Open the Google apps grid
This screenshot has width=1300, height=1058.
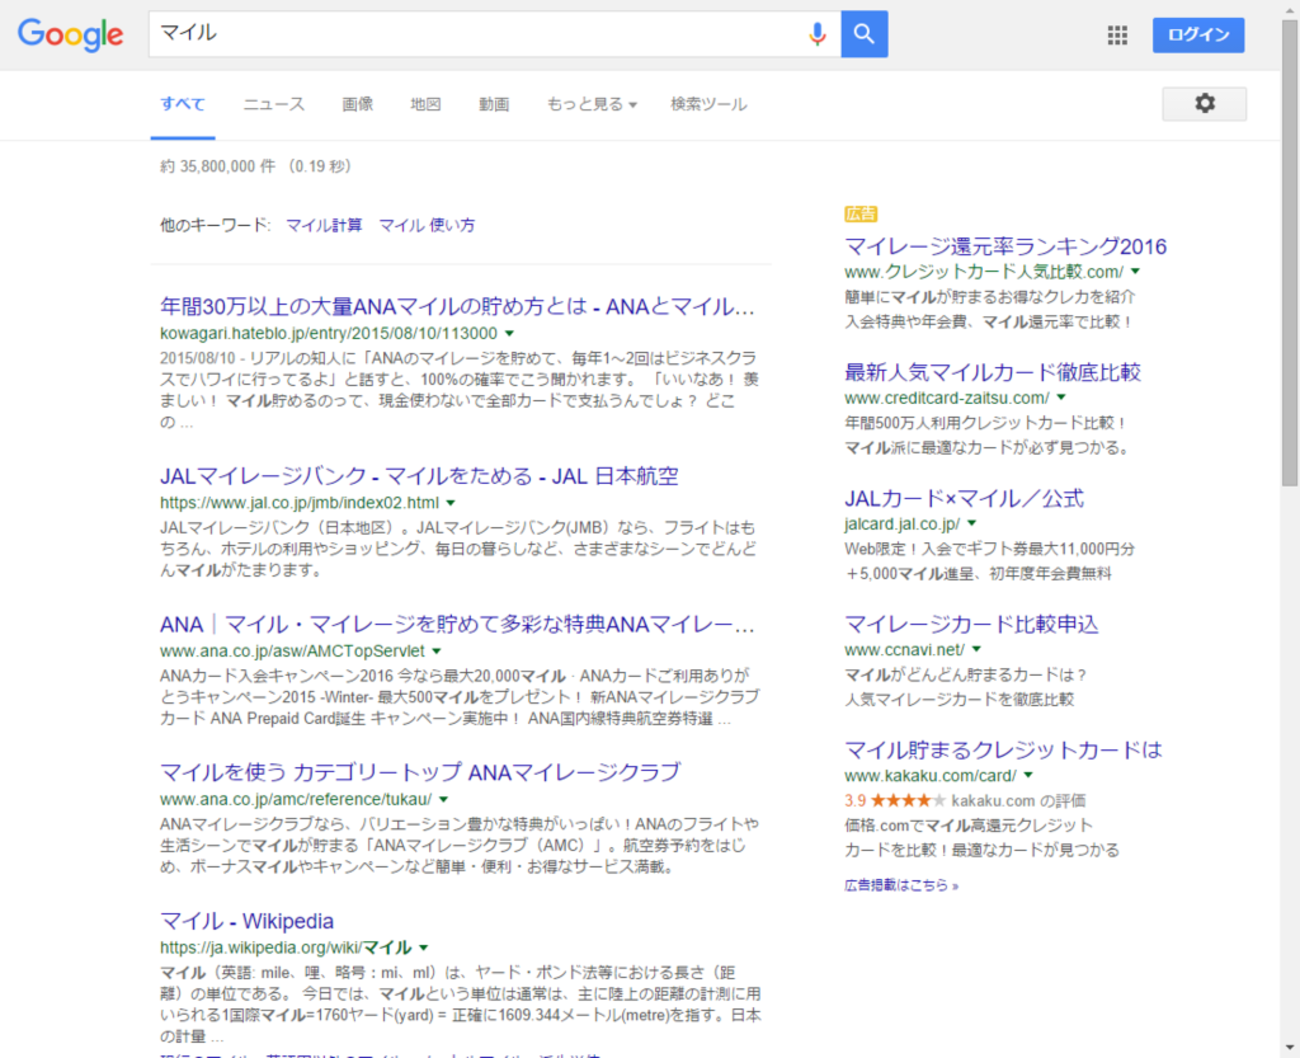tap(1117, 35)
